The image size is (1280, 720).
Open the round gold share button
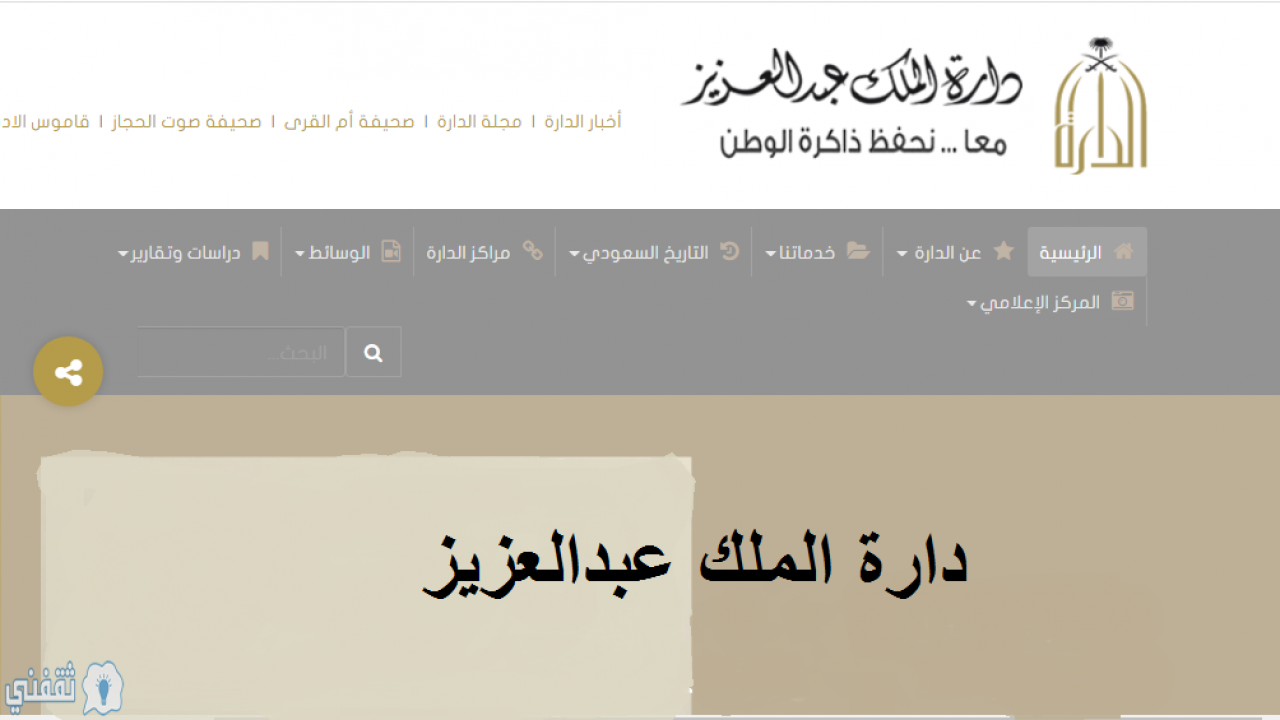(x=68, y=372)
